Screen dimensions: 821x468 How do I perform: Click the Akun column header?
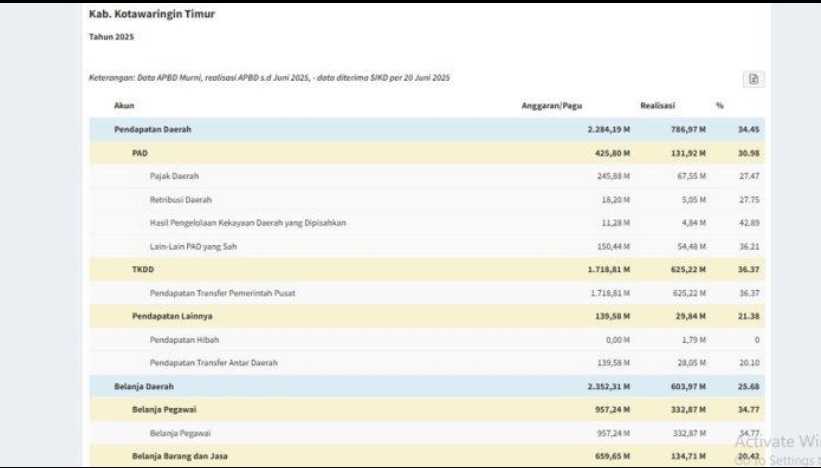coord(124,106)
